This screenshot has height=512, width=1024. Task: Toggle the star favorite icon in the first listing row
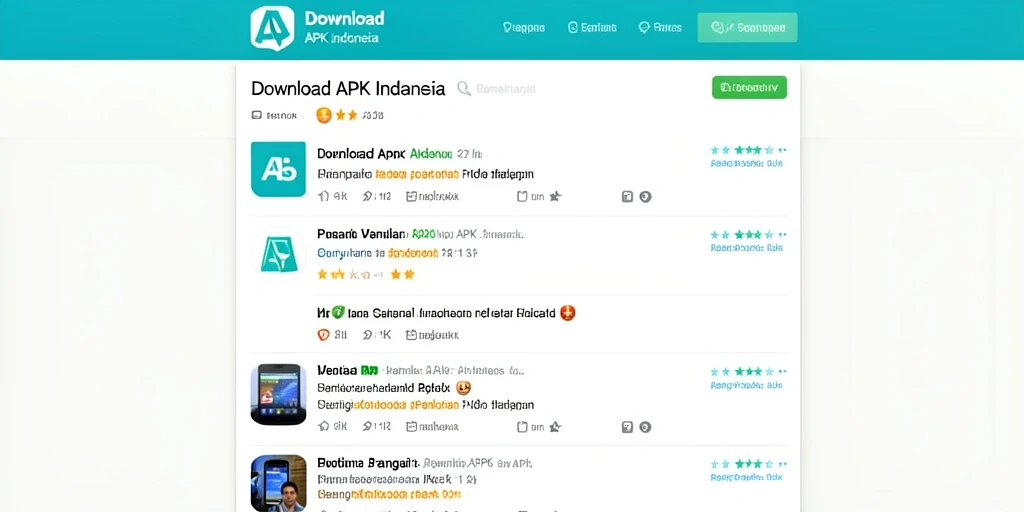555,196
